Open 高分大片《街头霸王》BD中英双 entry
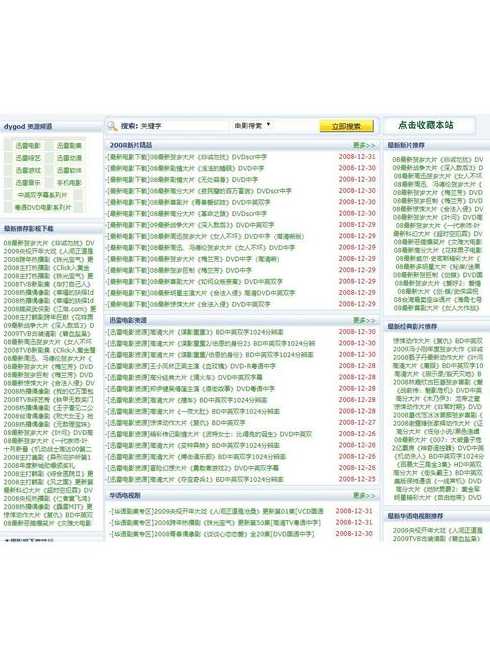 (x=437, y=473)
